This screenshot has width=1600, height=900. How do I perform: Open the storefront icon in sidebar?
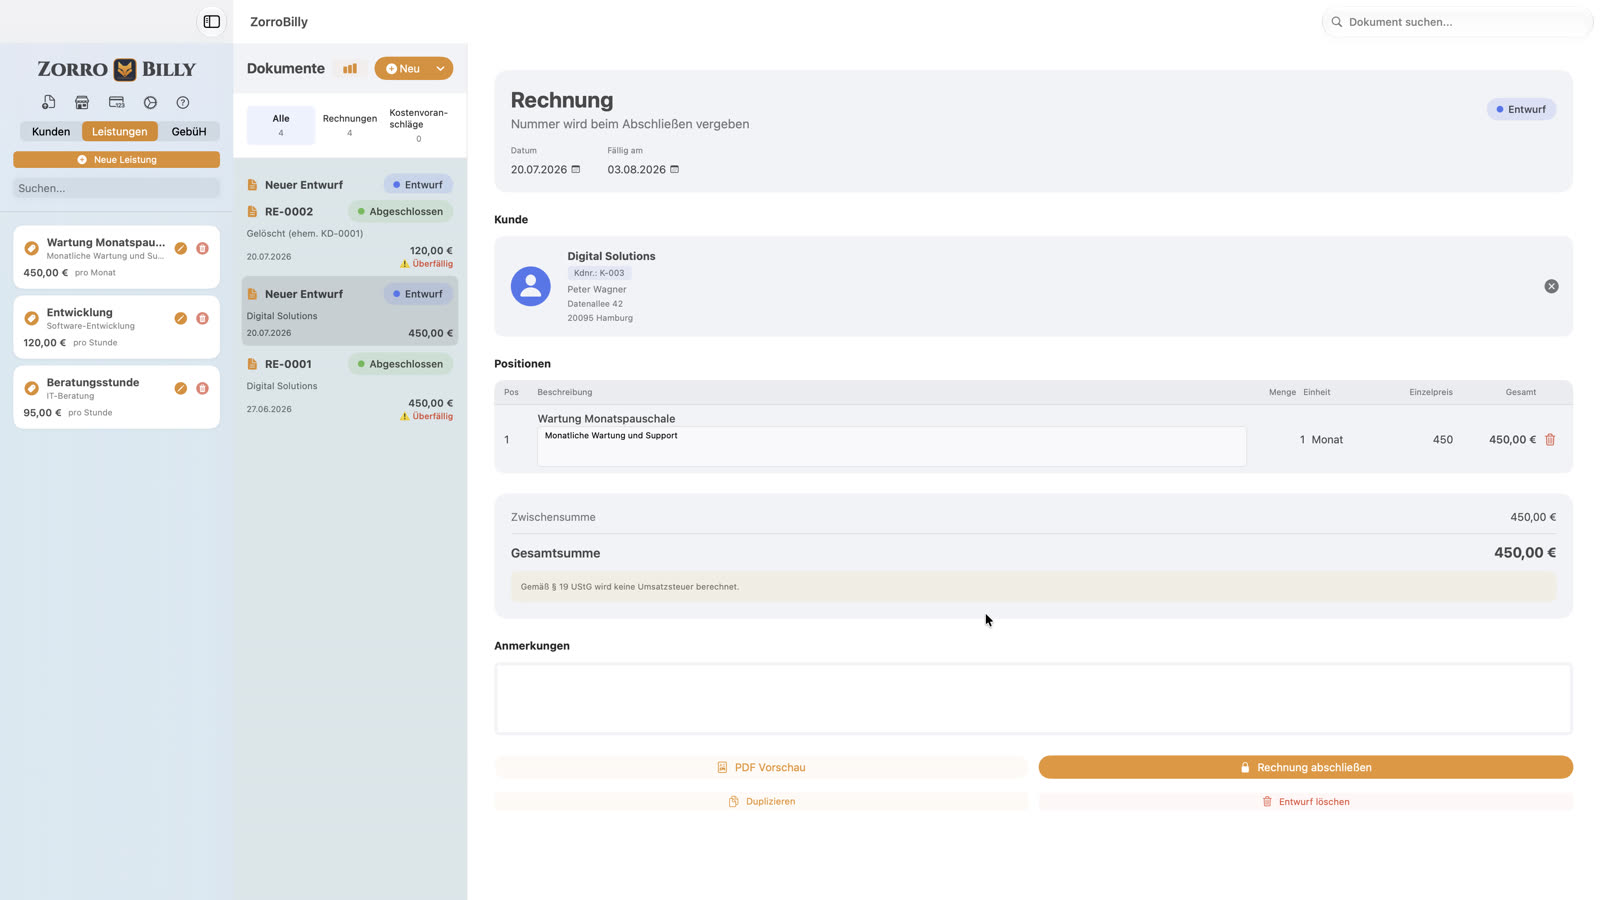(x=82, y=102)
